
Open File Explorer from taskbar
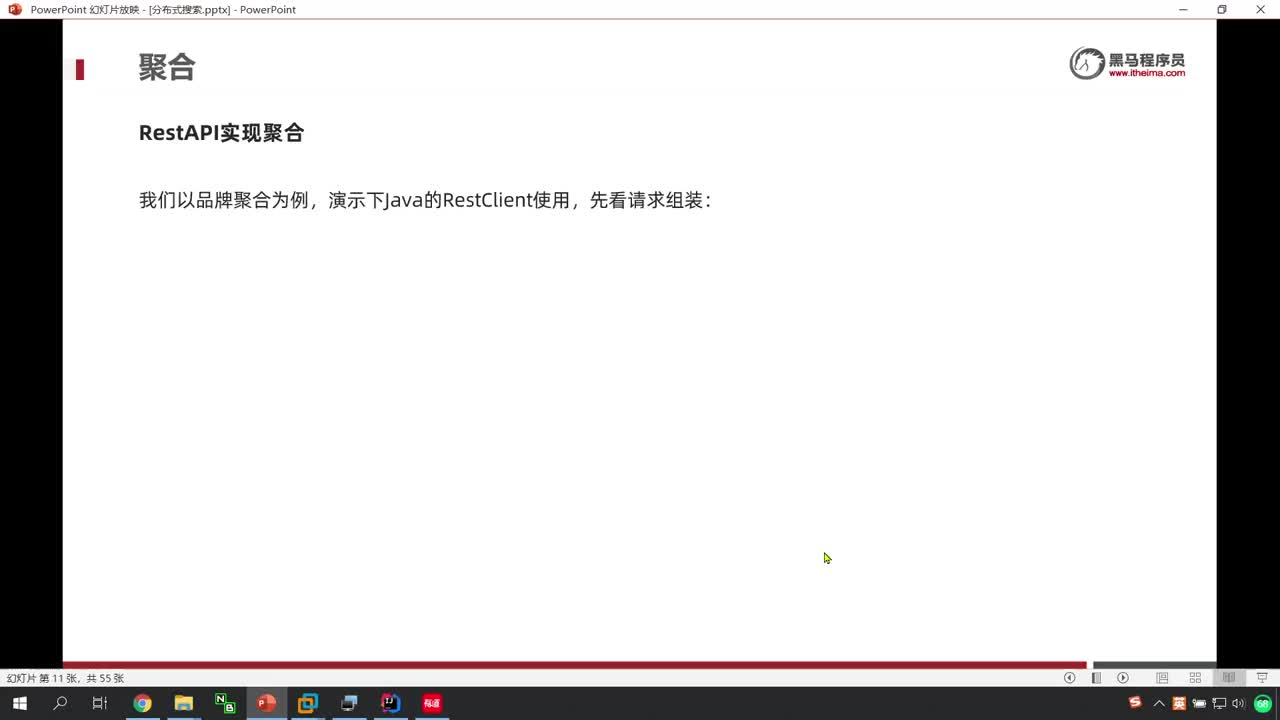click(183, 703)
